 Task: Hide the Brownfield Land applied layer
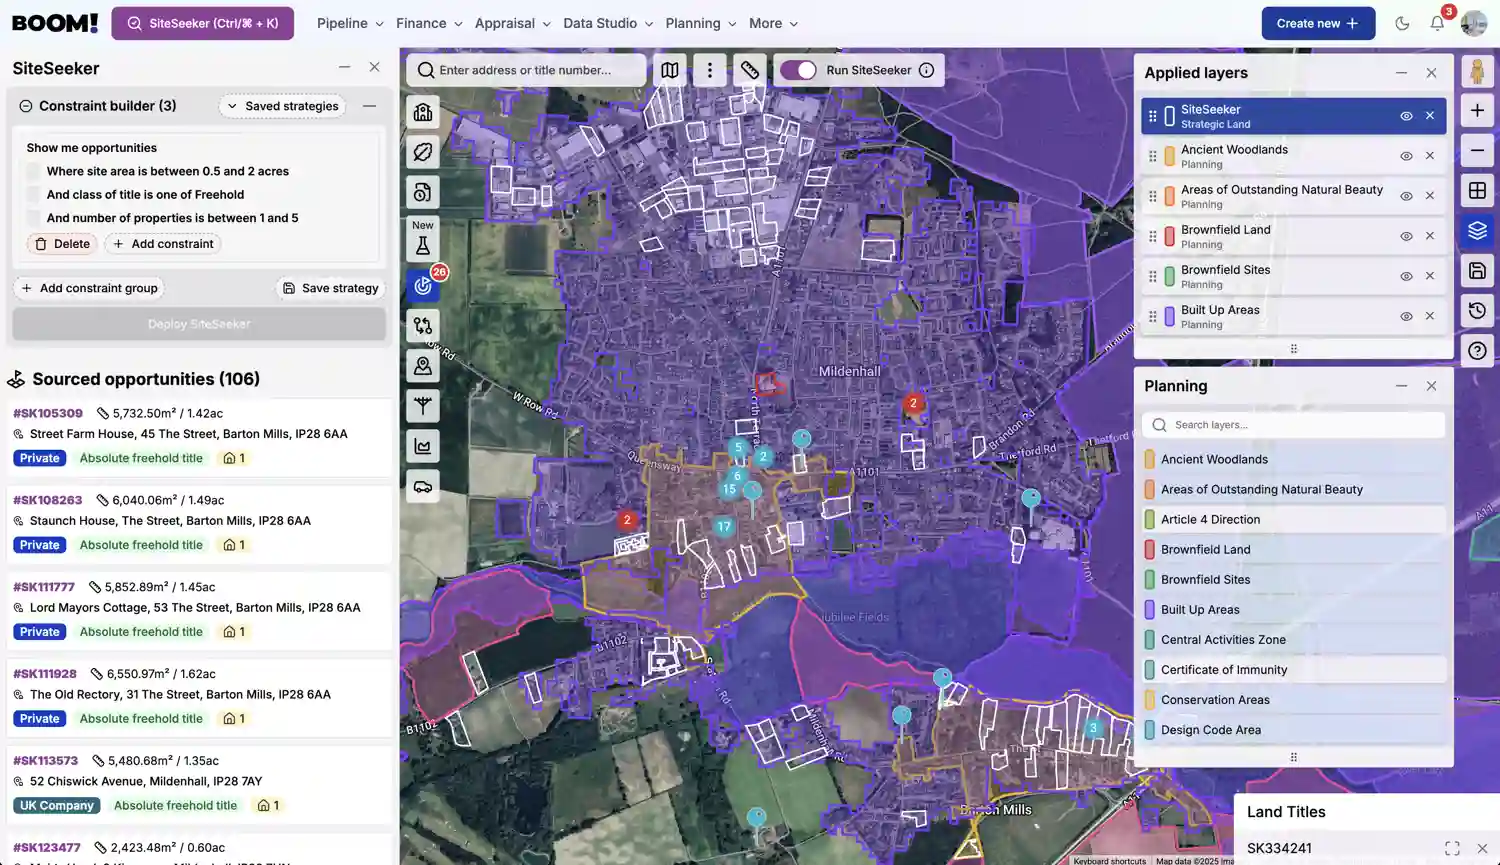pos(1406,236)
